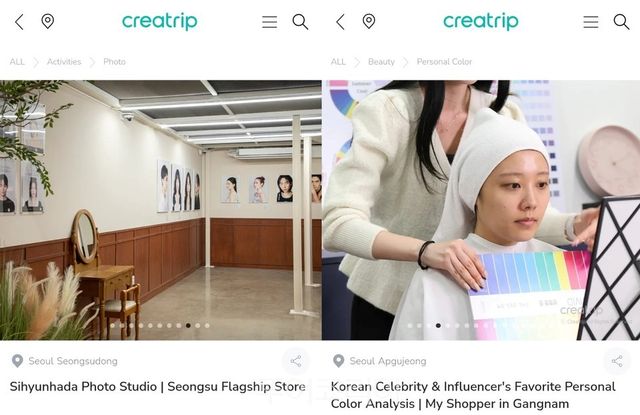Open hamburger menu on left screen
640x415 pixels.
click(x=269, y=22)
